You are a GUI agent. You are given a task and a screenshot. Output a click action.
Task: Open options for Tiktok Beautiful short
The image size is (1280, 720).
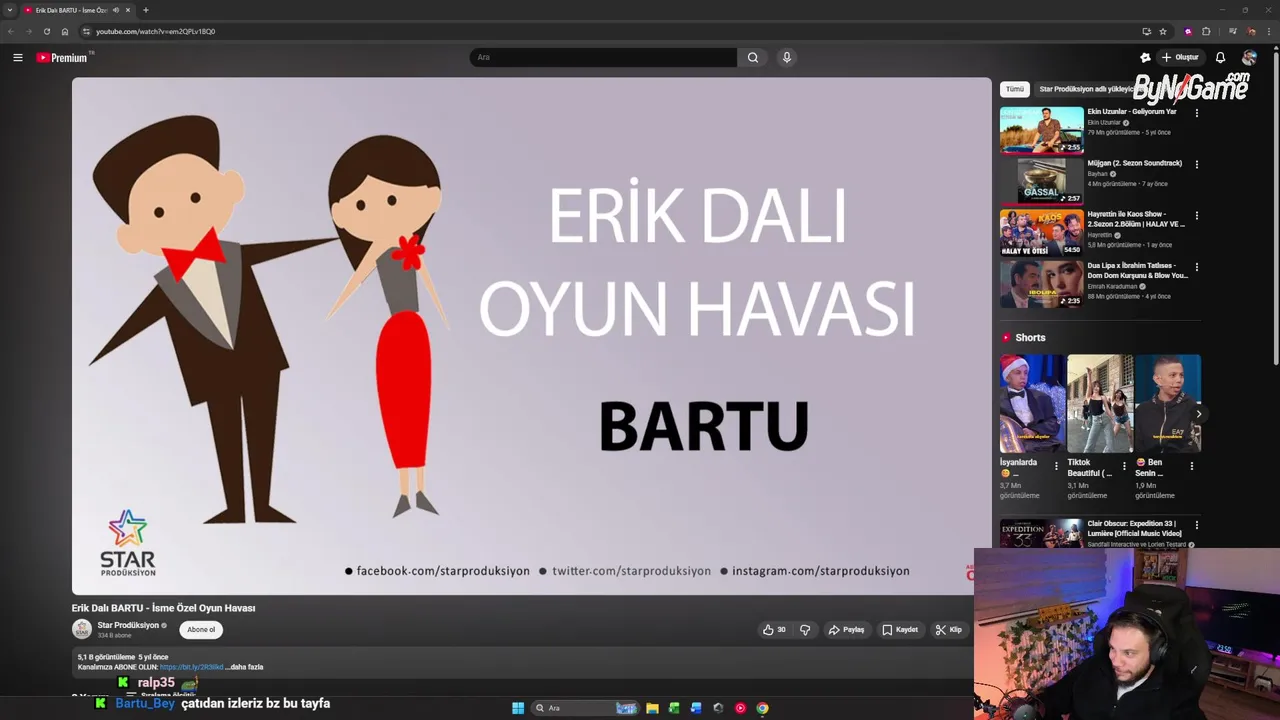coord(1124,466)
